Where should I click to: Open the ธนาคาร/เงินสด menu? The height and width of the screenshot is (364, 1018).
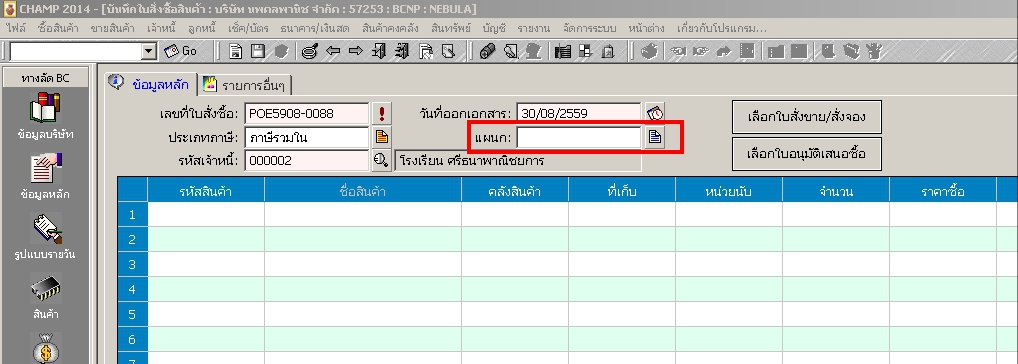pos(315,29)
